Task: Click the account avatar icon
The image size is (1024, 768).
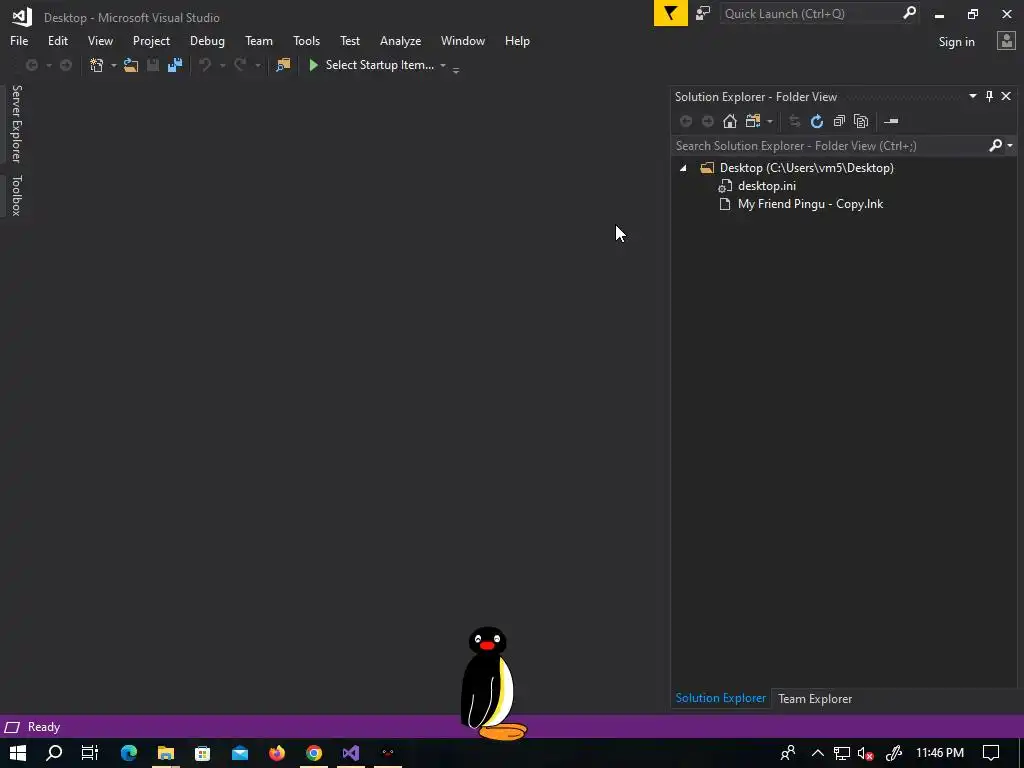Action: point(1006,41)
